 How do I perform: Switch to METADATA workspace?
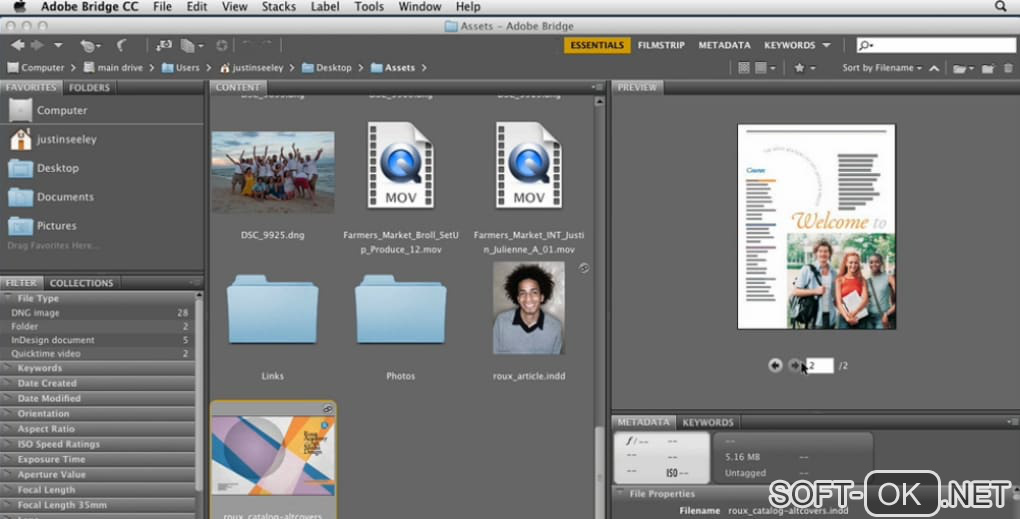tap(724, 45)
